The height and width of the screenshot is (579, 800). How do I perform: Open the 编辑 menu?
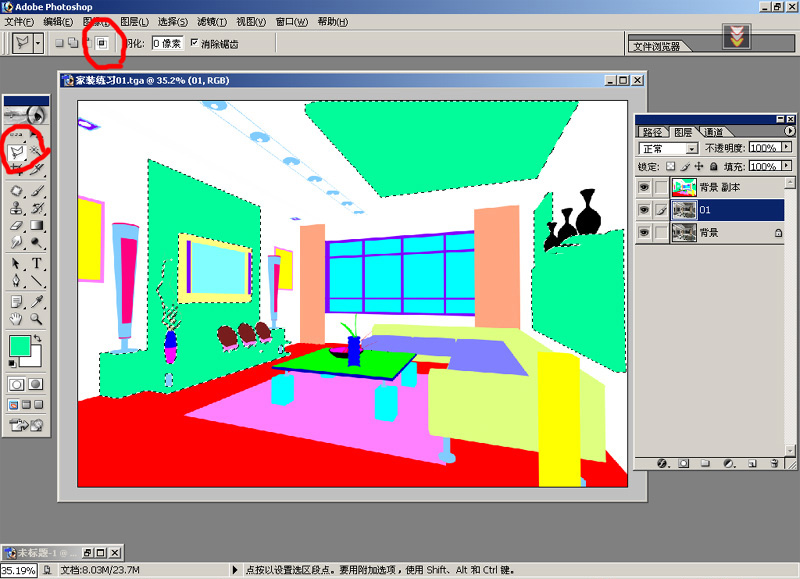tap(58, 22)
